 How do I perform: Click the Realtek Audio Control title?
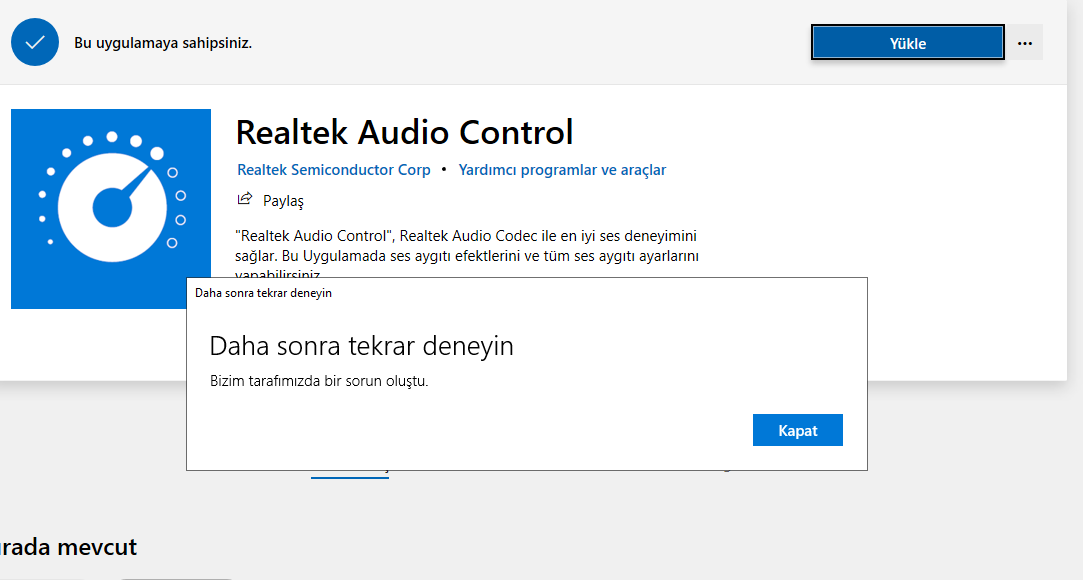pos(404,133)
